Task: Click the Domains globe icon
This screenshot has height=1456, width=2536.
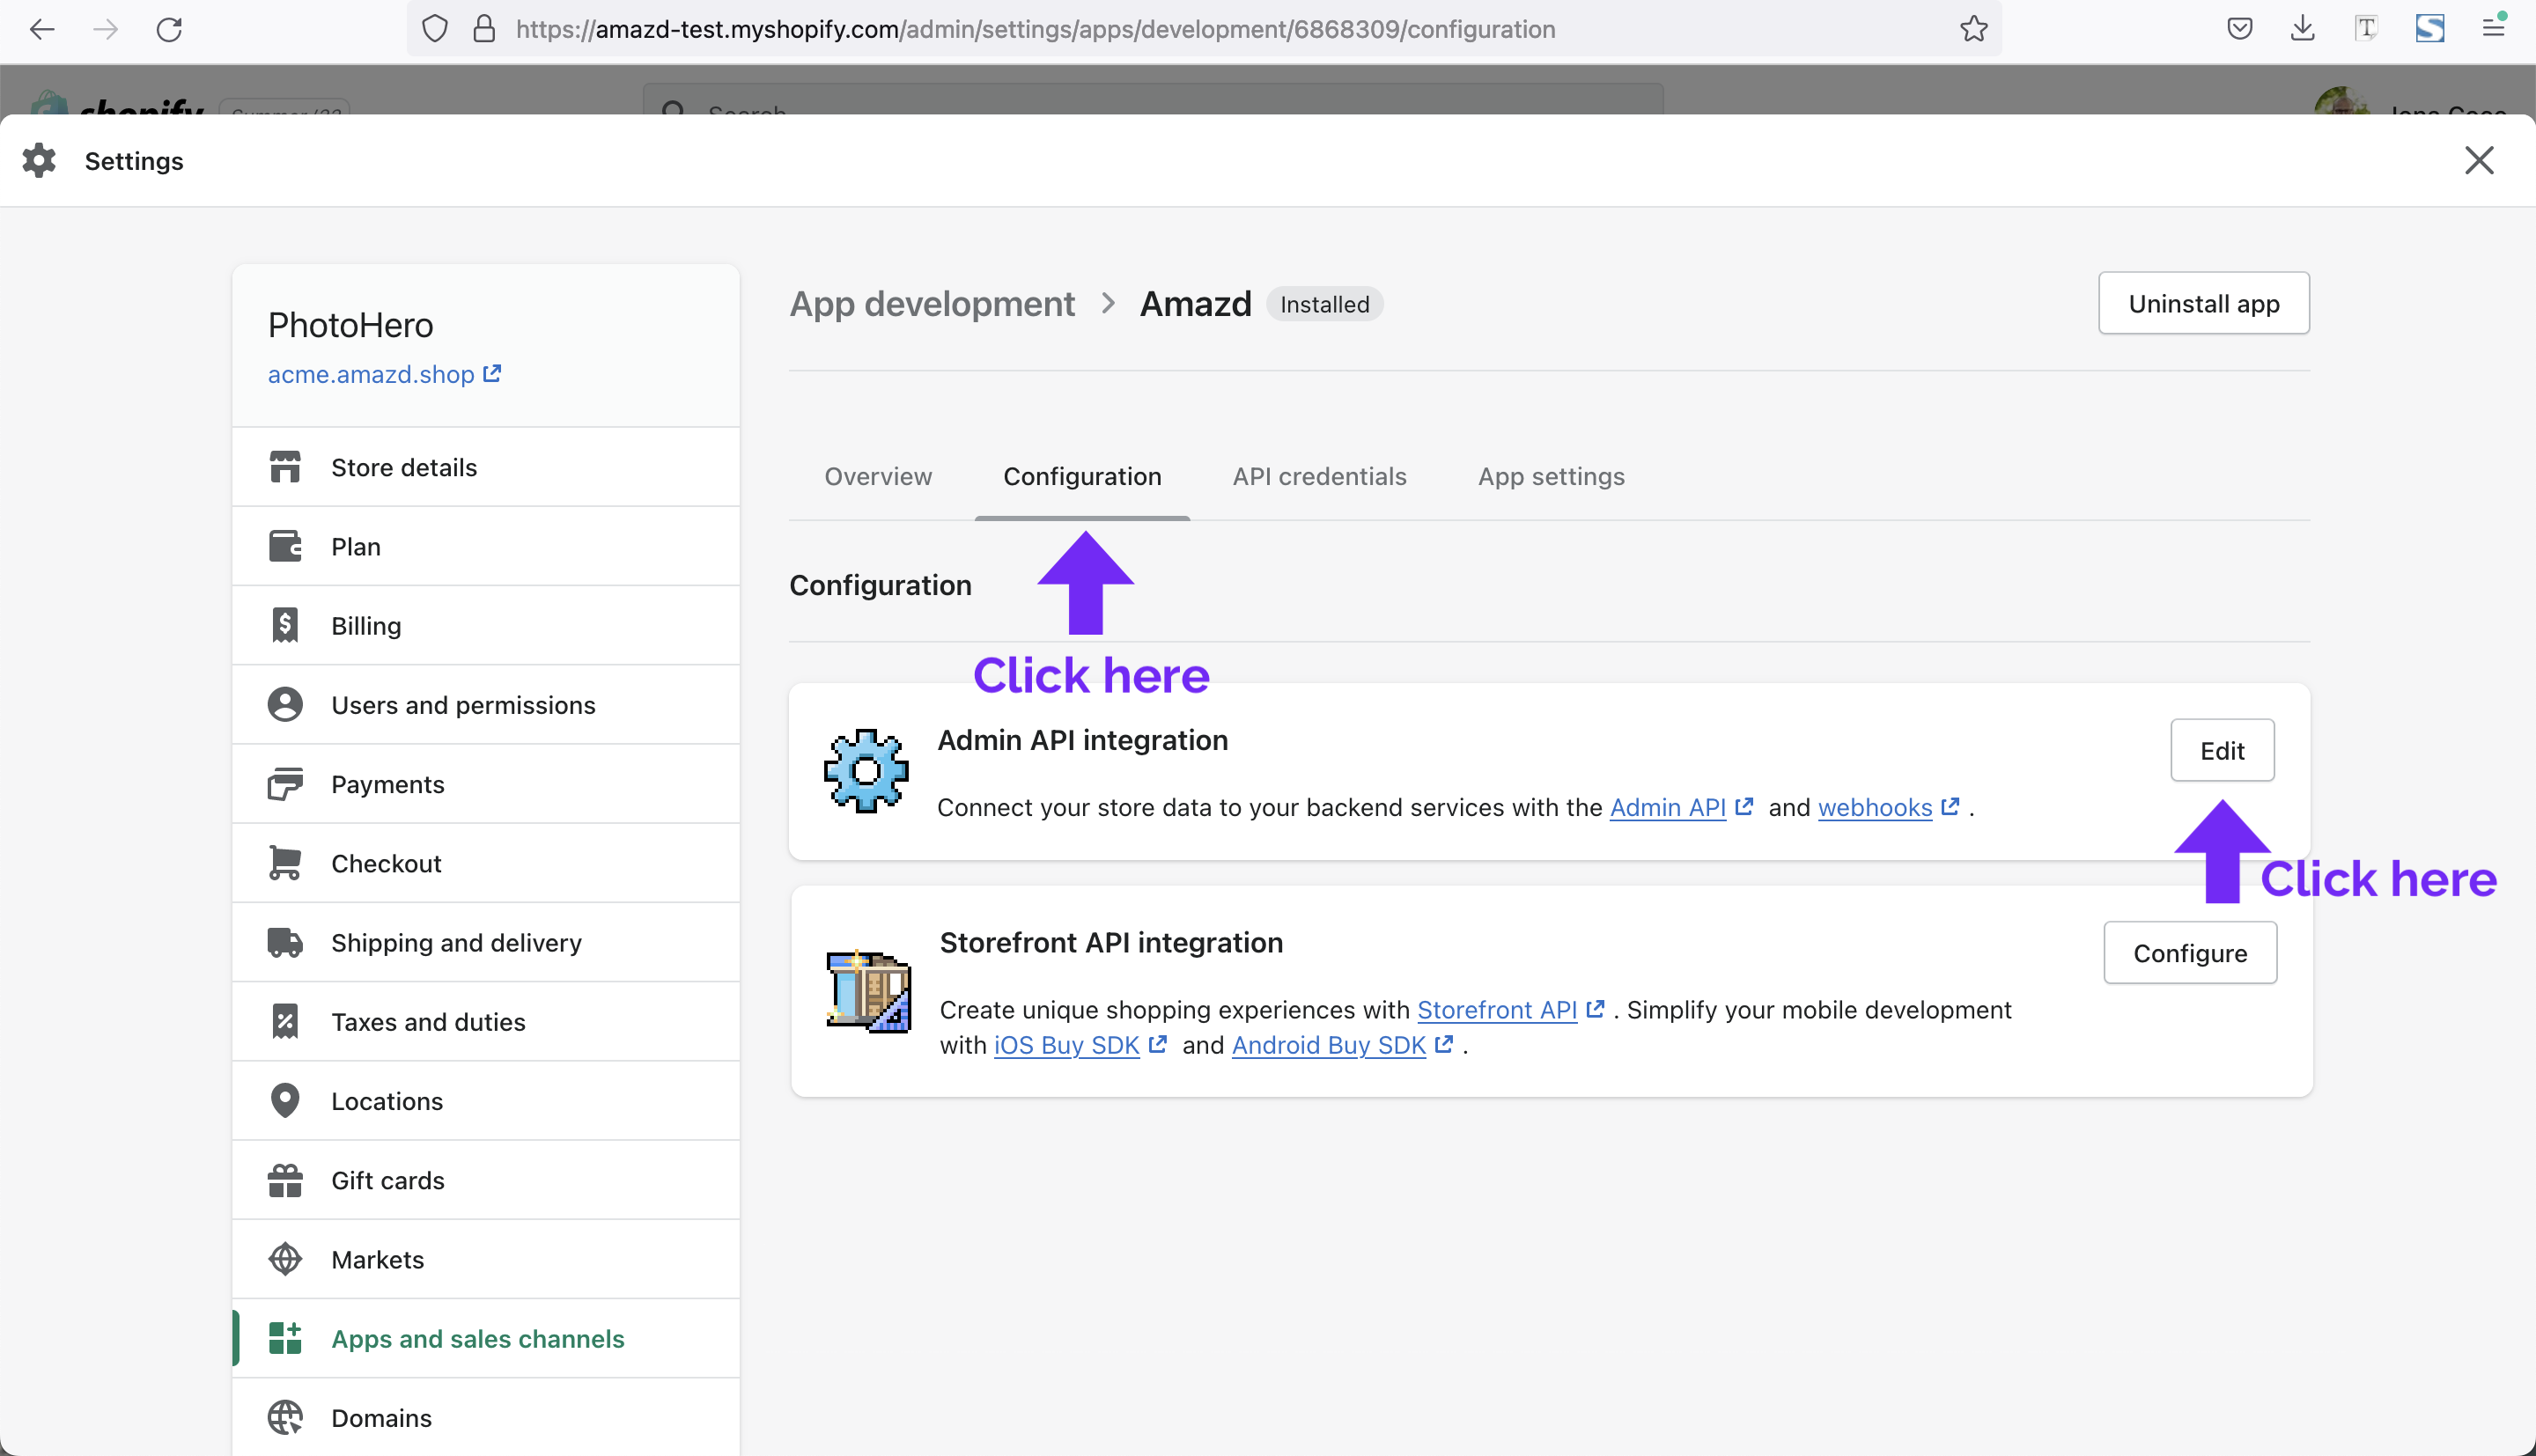Action: [x=285, y=1417]
